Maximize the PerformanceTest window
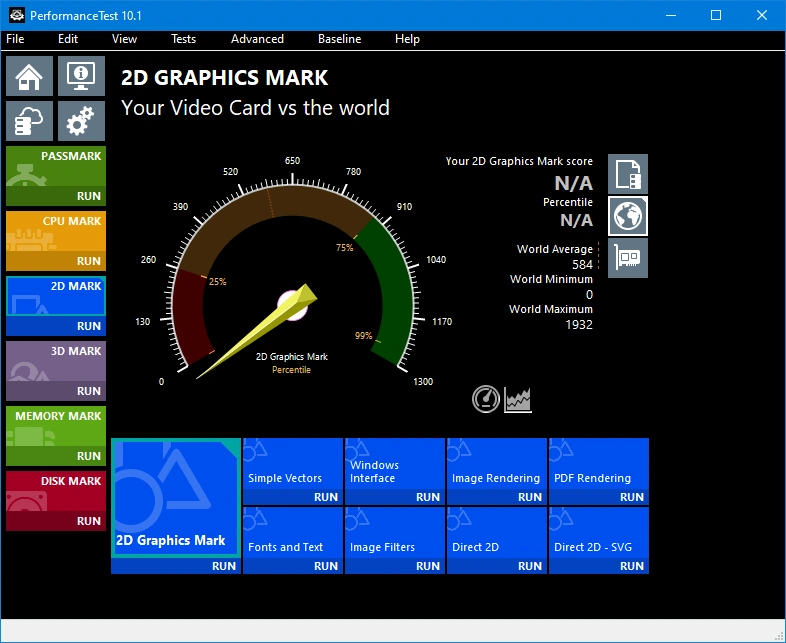 coord(716,16)
